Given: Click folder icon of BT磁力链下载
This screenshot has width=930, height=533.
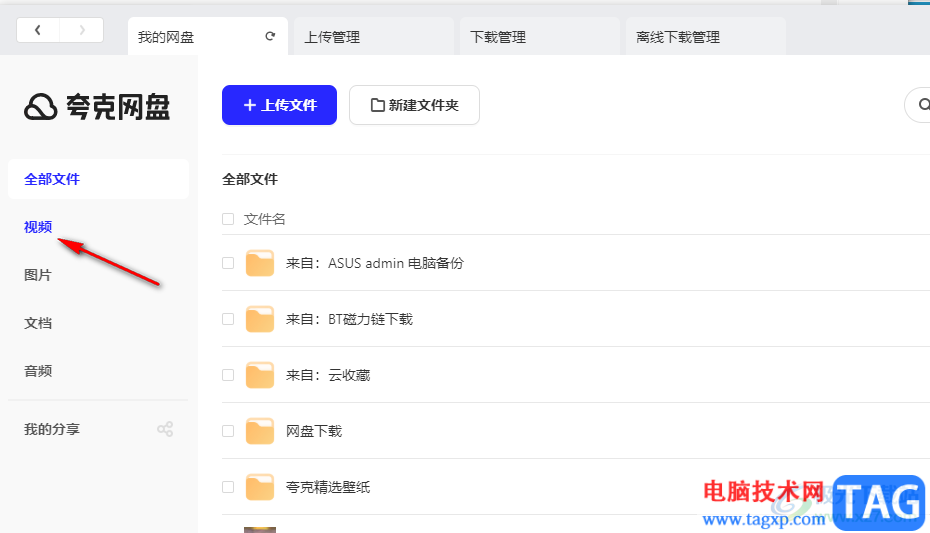Looking at the screenshot, I should (260, 319).
